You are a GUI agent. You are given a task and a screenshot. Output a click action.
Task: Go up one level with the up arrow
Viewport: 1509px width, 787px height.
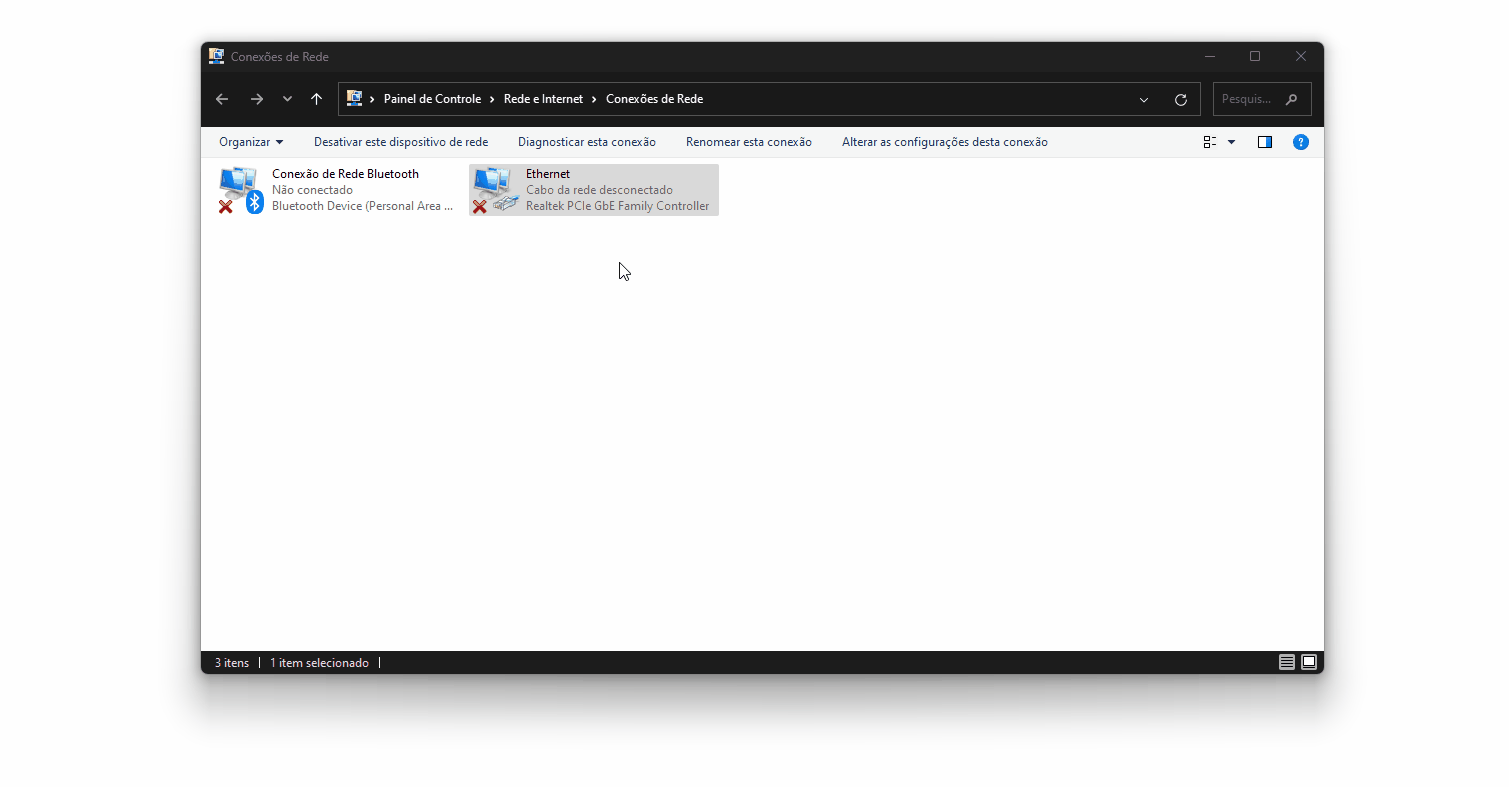coord(316,99)
